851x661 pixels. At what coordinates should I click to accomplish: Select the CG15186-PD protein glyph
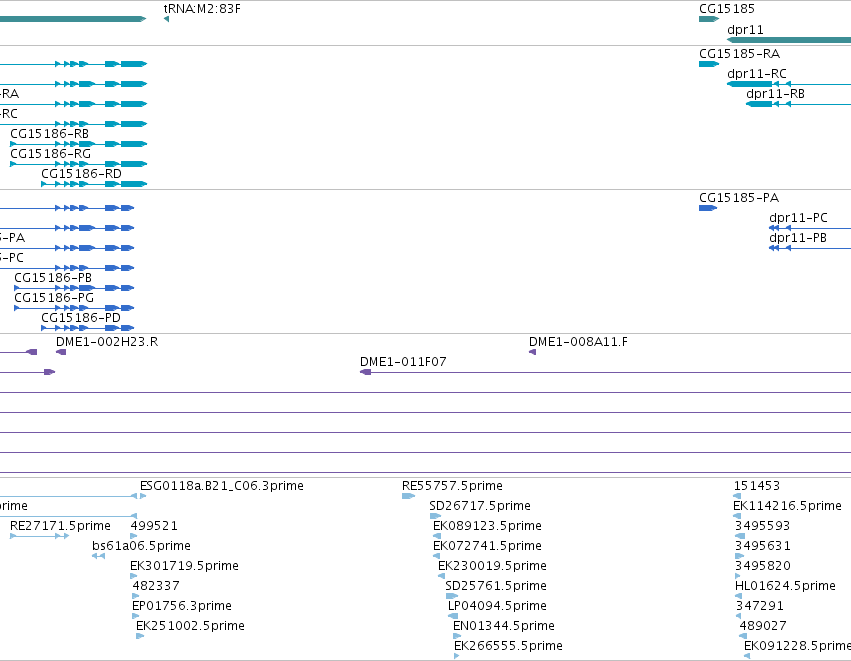click(87, 328)
